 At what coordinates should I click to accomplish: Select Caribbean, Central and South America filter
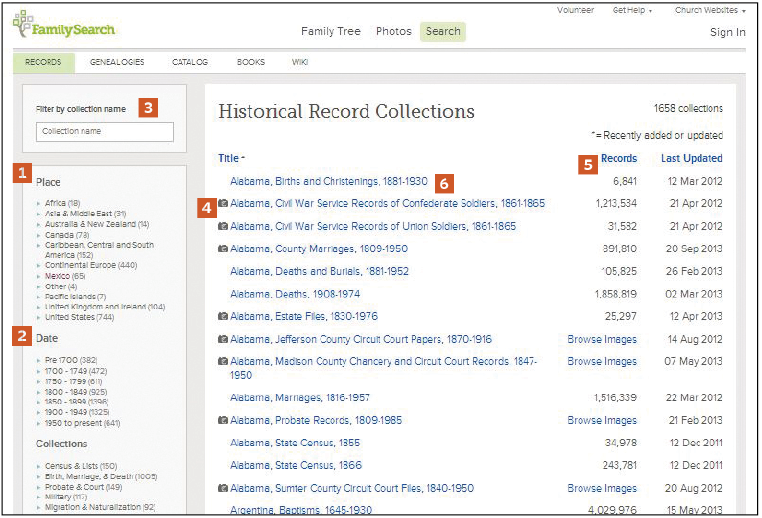click(100, 250)
